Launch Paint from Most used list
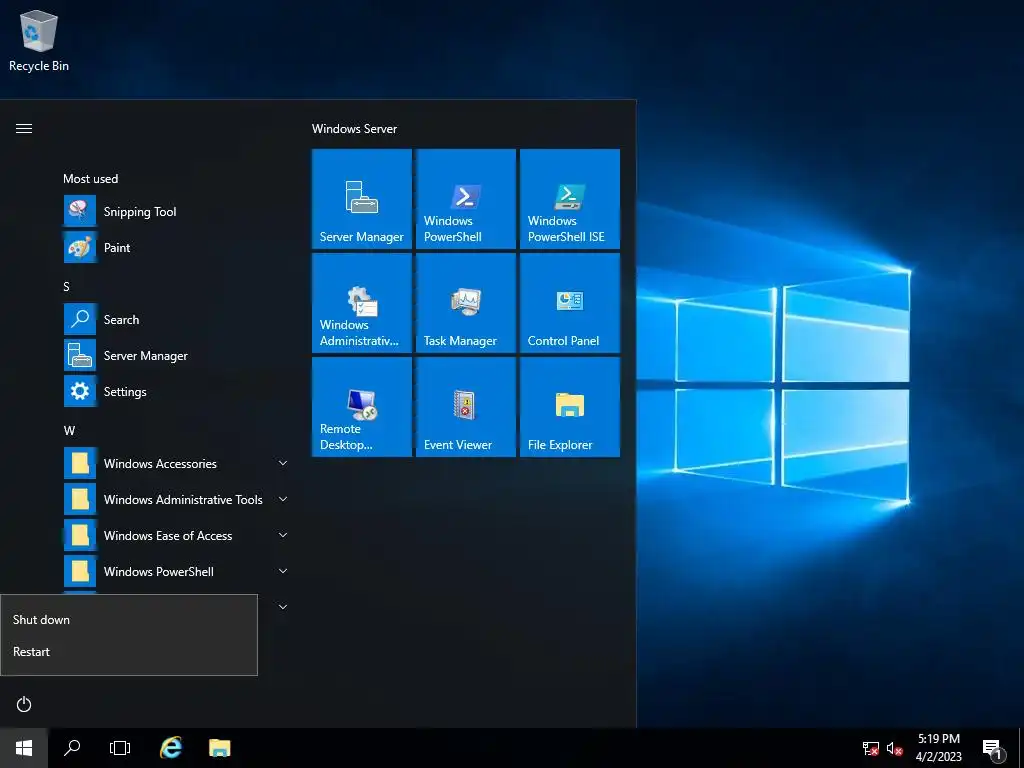1024x768 pixels. click(x=176, y=248)
